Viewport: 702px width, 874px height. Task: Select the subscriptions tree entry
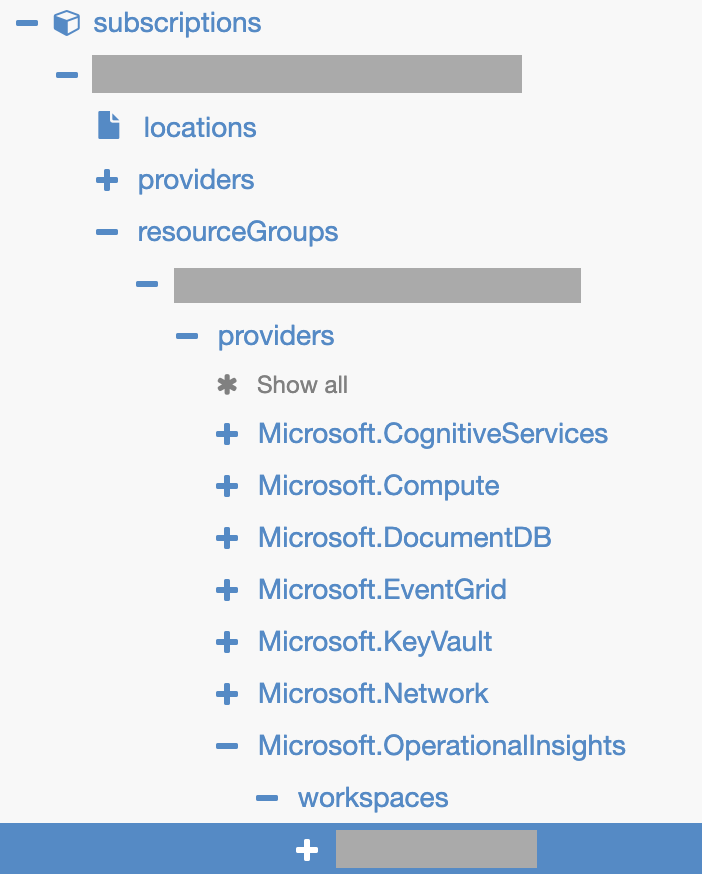(x=176, y=22)
